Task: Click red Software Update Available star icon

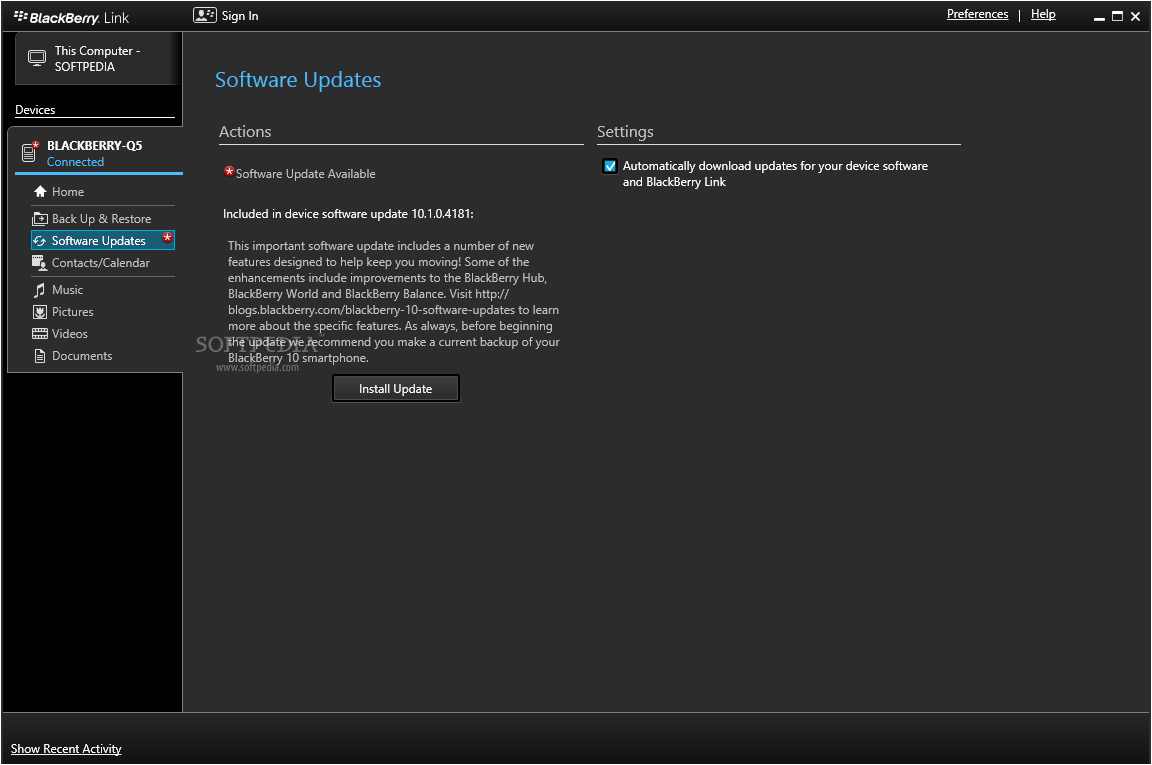Action: click(x=229, y=171)
